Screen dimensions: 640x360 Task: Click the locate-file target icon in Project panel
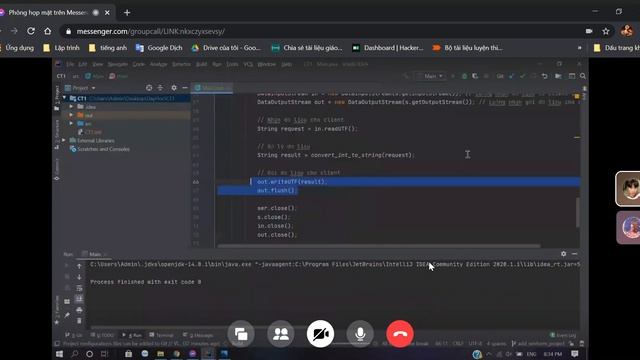(x=149, y=88)
